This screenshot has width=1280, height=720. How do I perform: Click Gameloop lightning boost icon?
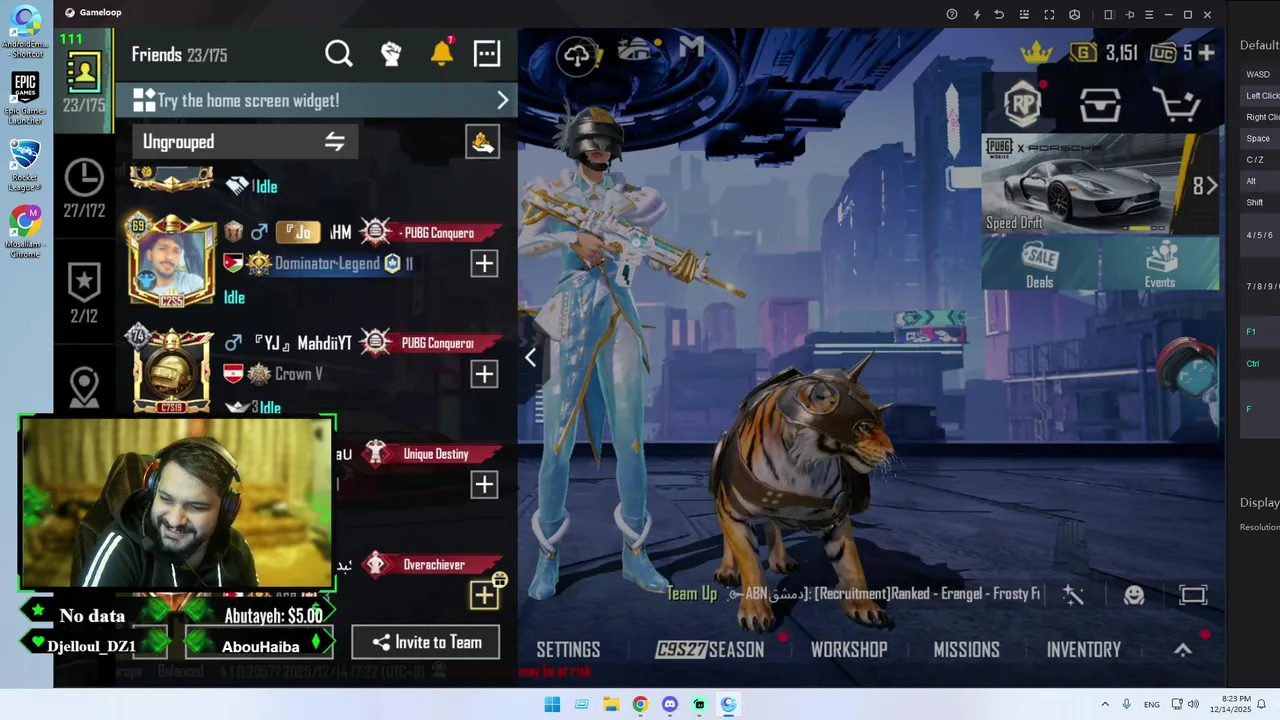pyautogui.click(x=977, y=14)
